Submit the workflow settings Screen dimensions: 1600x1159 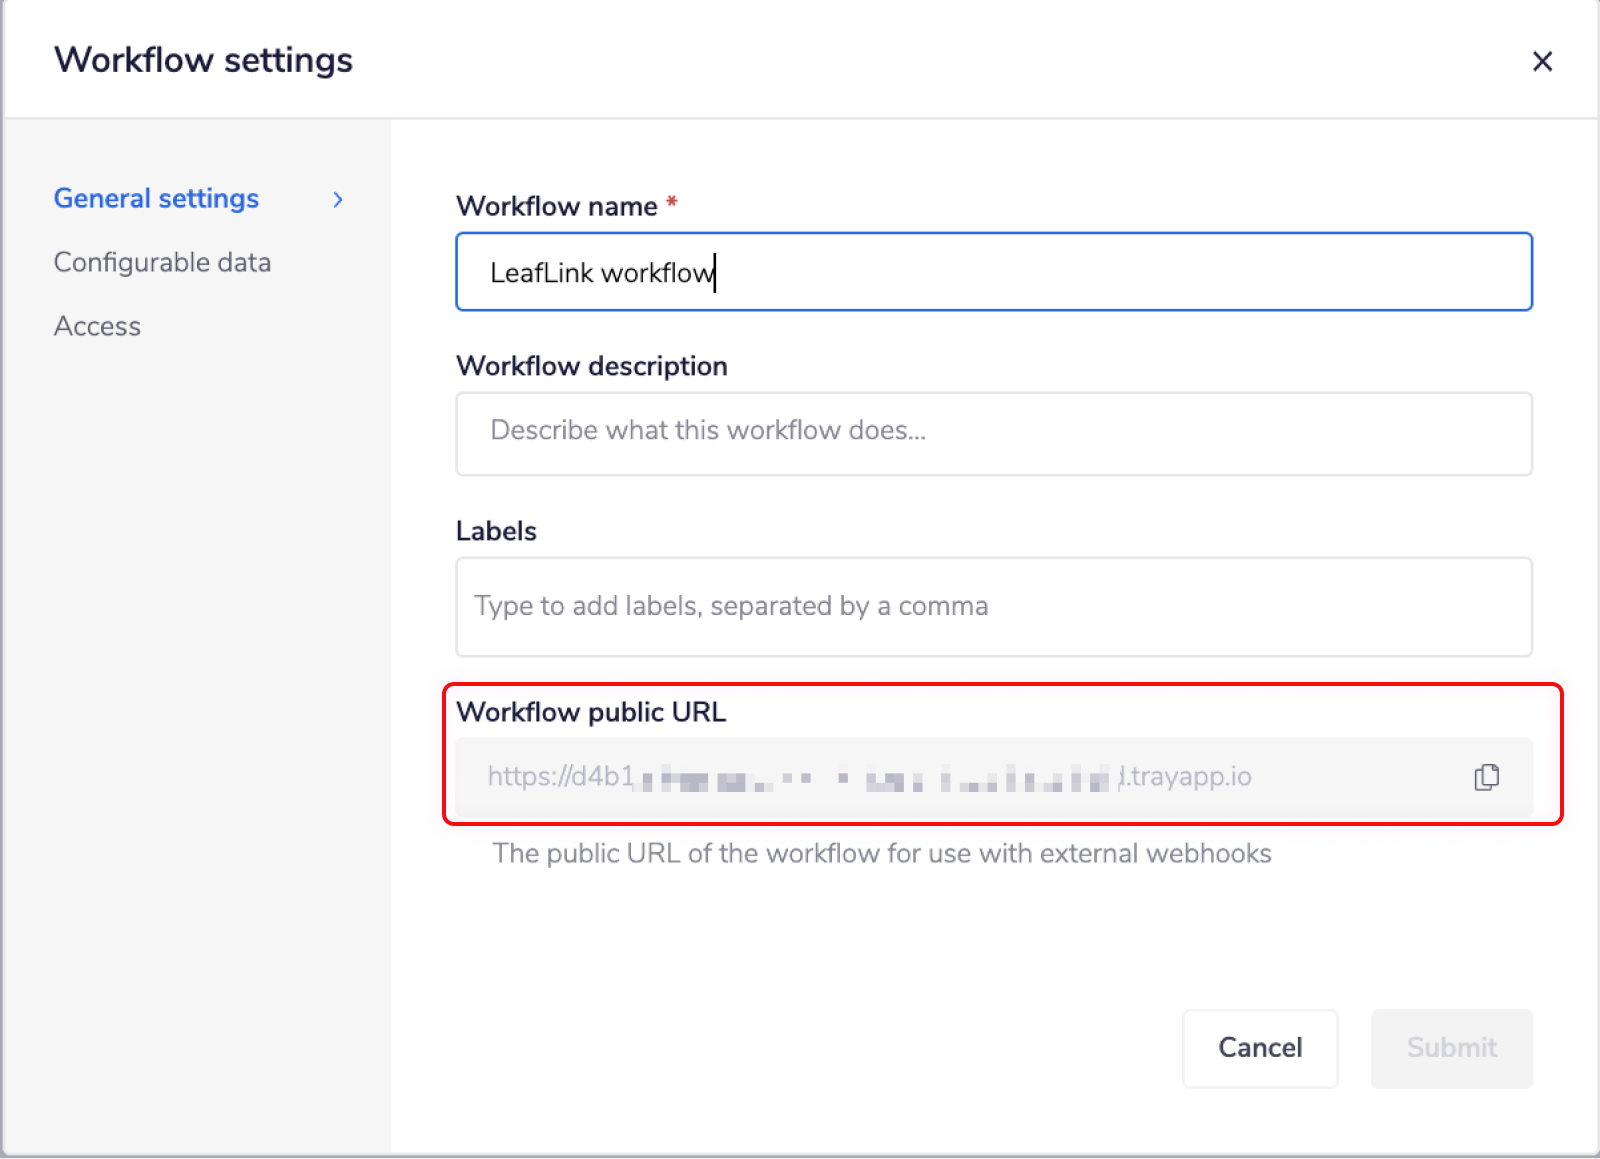pyautogui.click(x=1451, y=1048)
